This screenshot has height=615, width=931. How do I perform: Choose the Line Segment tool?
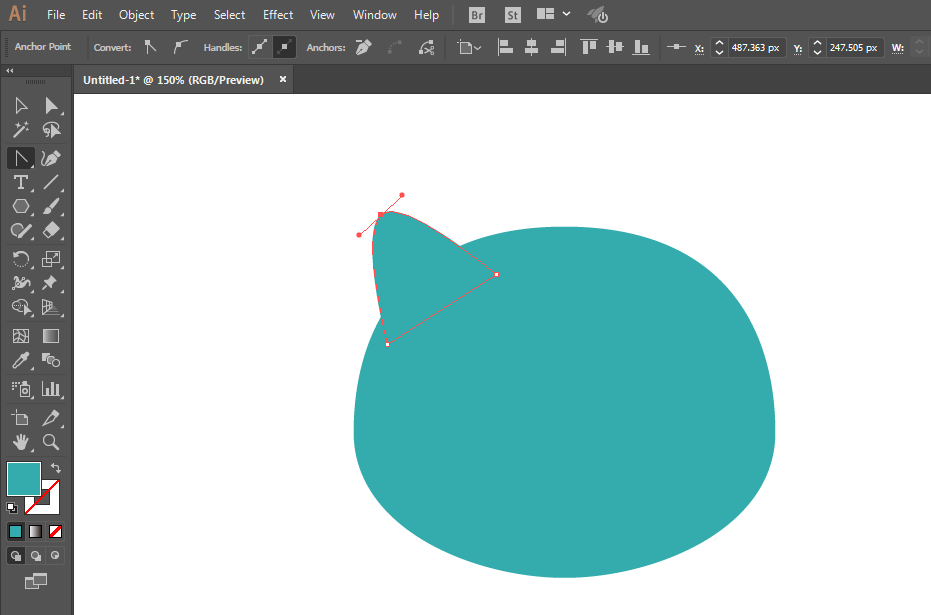[x=51, y=182]
